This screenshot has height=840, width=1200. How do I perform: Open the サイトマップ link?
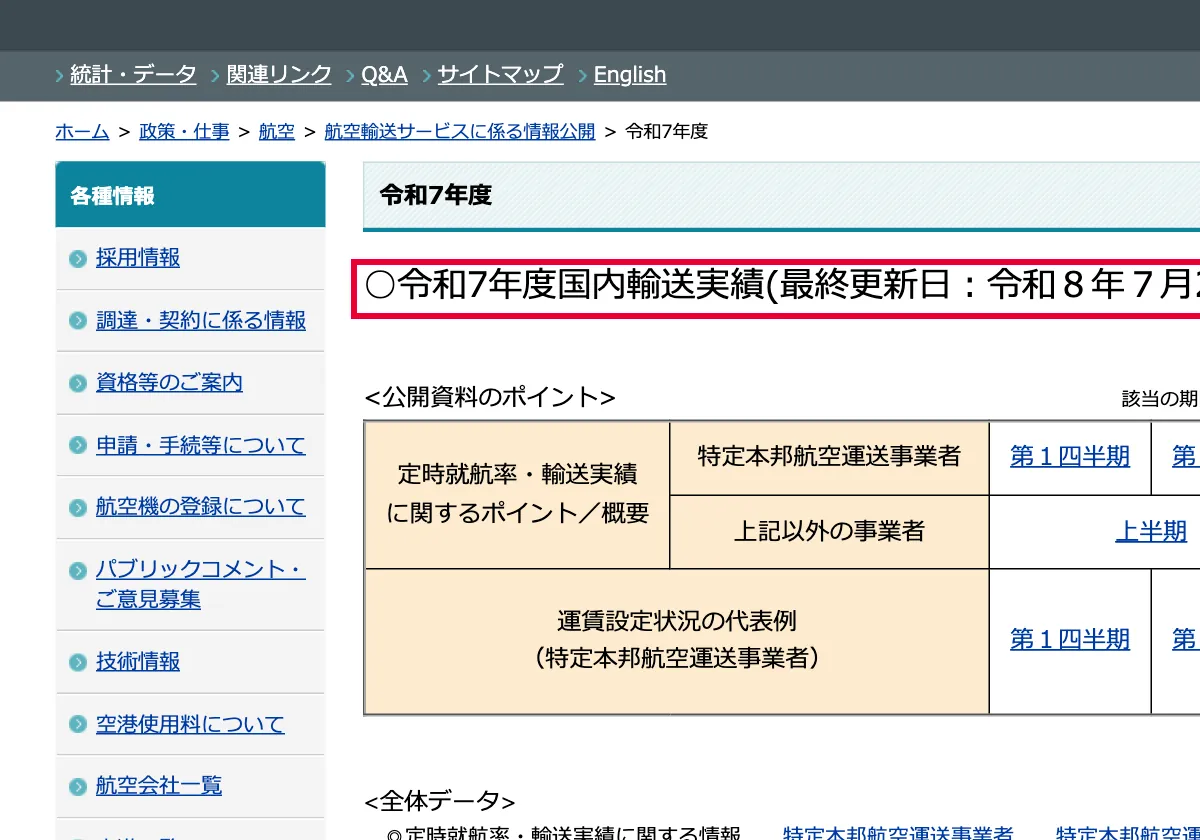[x=500, y=74]
